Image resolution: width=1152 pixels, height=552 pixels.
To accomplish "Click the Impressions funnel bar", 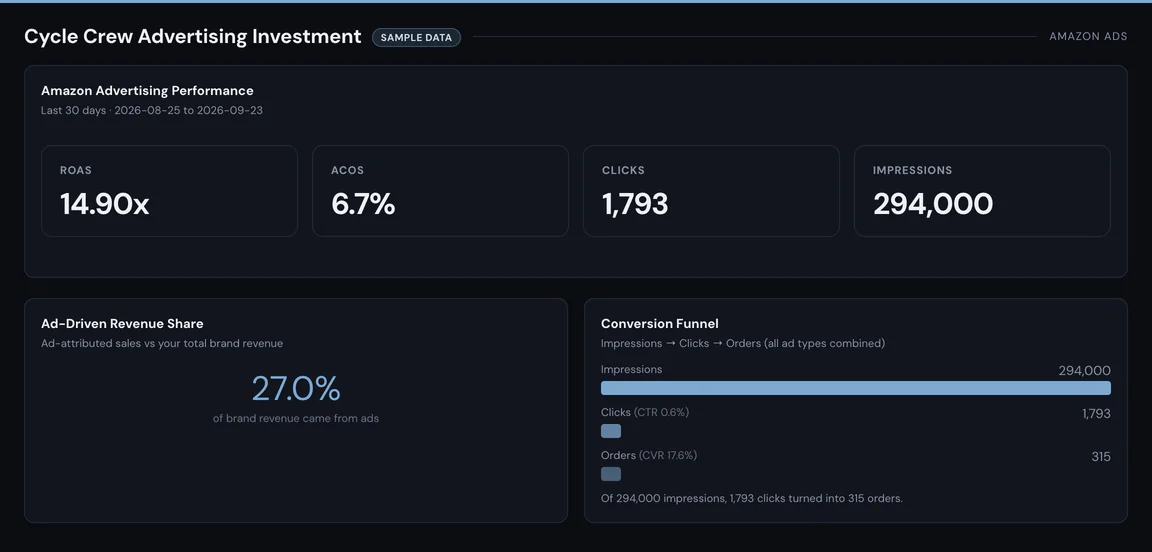I will pyautogui.click(x=856, y=388).
